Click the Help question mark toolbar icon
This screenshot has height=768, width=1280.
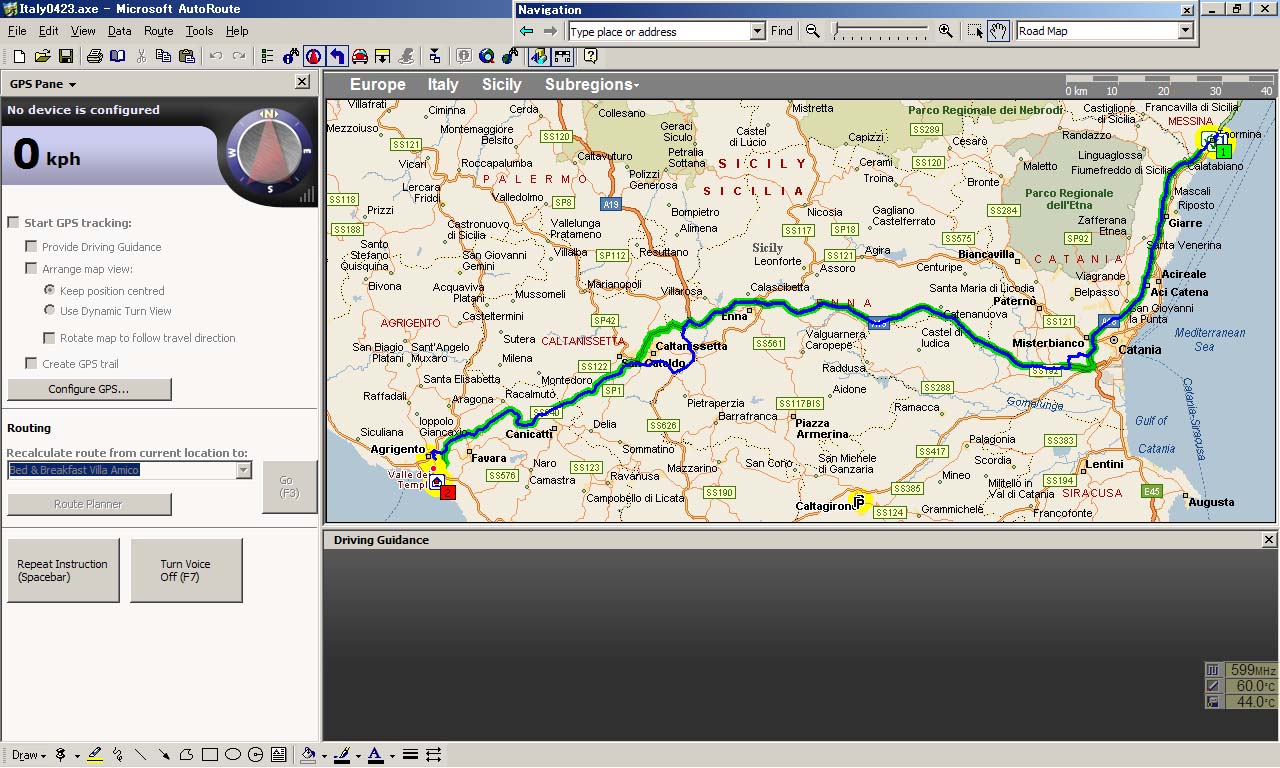coord(590,56)
